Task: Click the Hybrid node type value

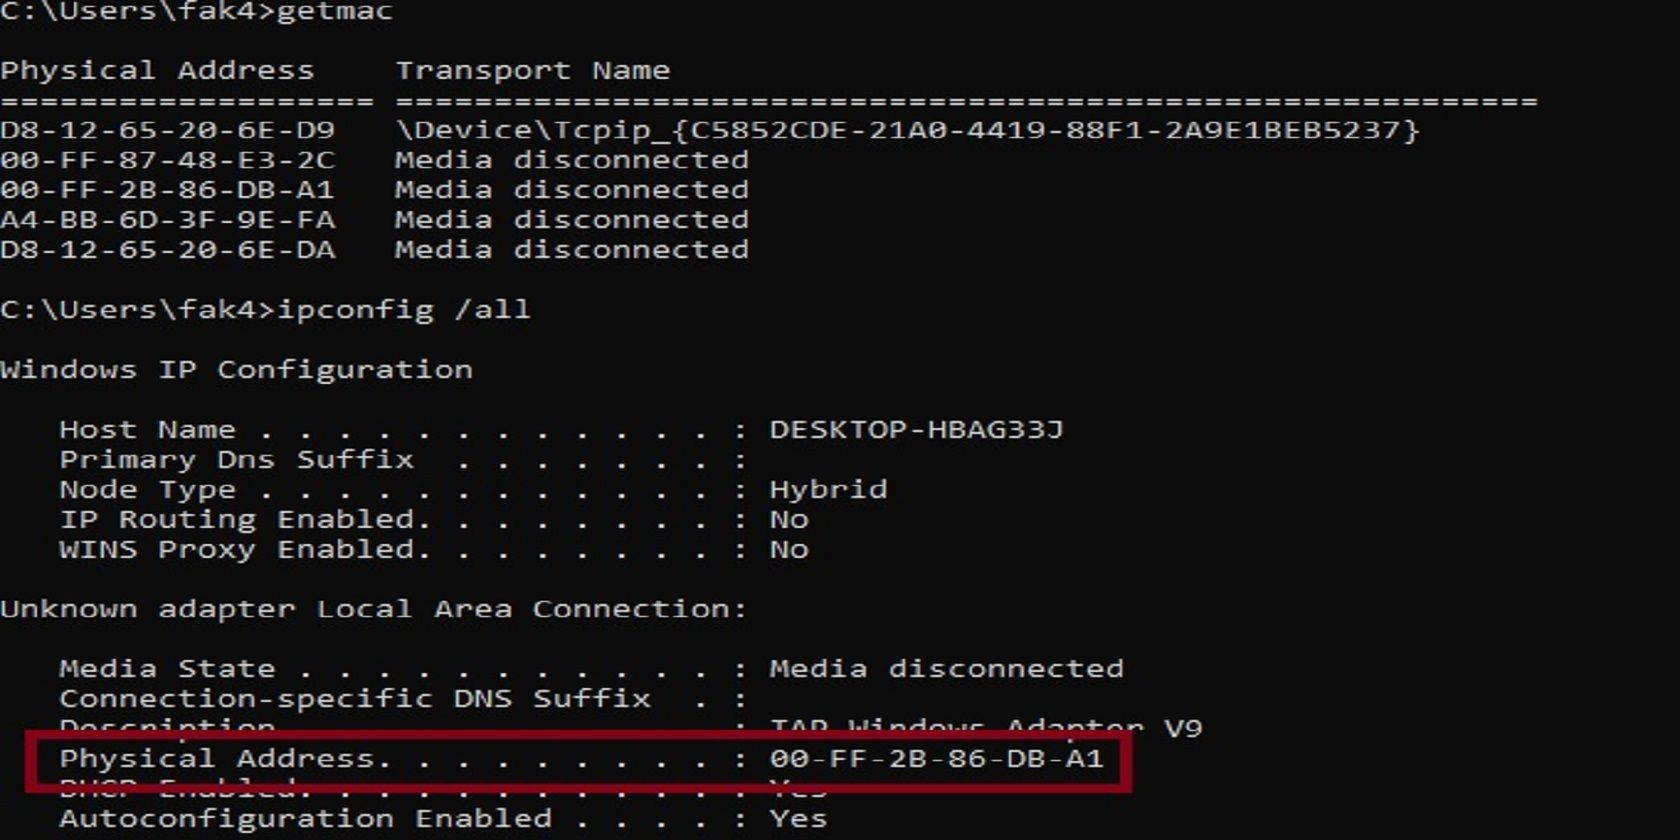Action: coord(828,490)
